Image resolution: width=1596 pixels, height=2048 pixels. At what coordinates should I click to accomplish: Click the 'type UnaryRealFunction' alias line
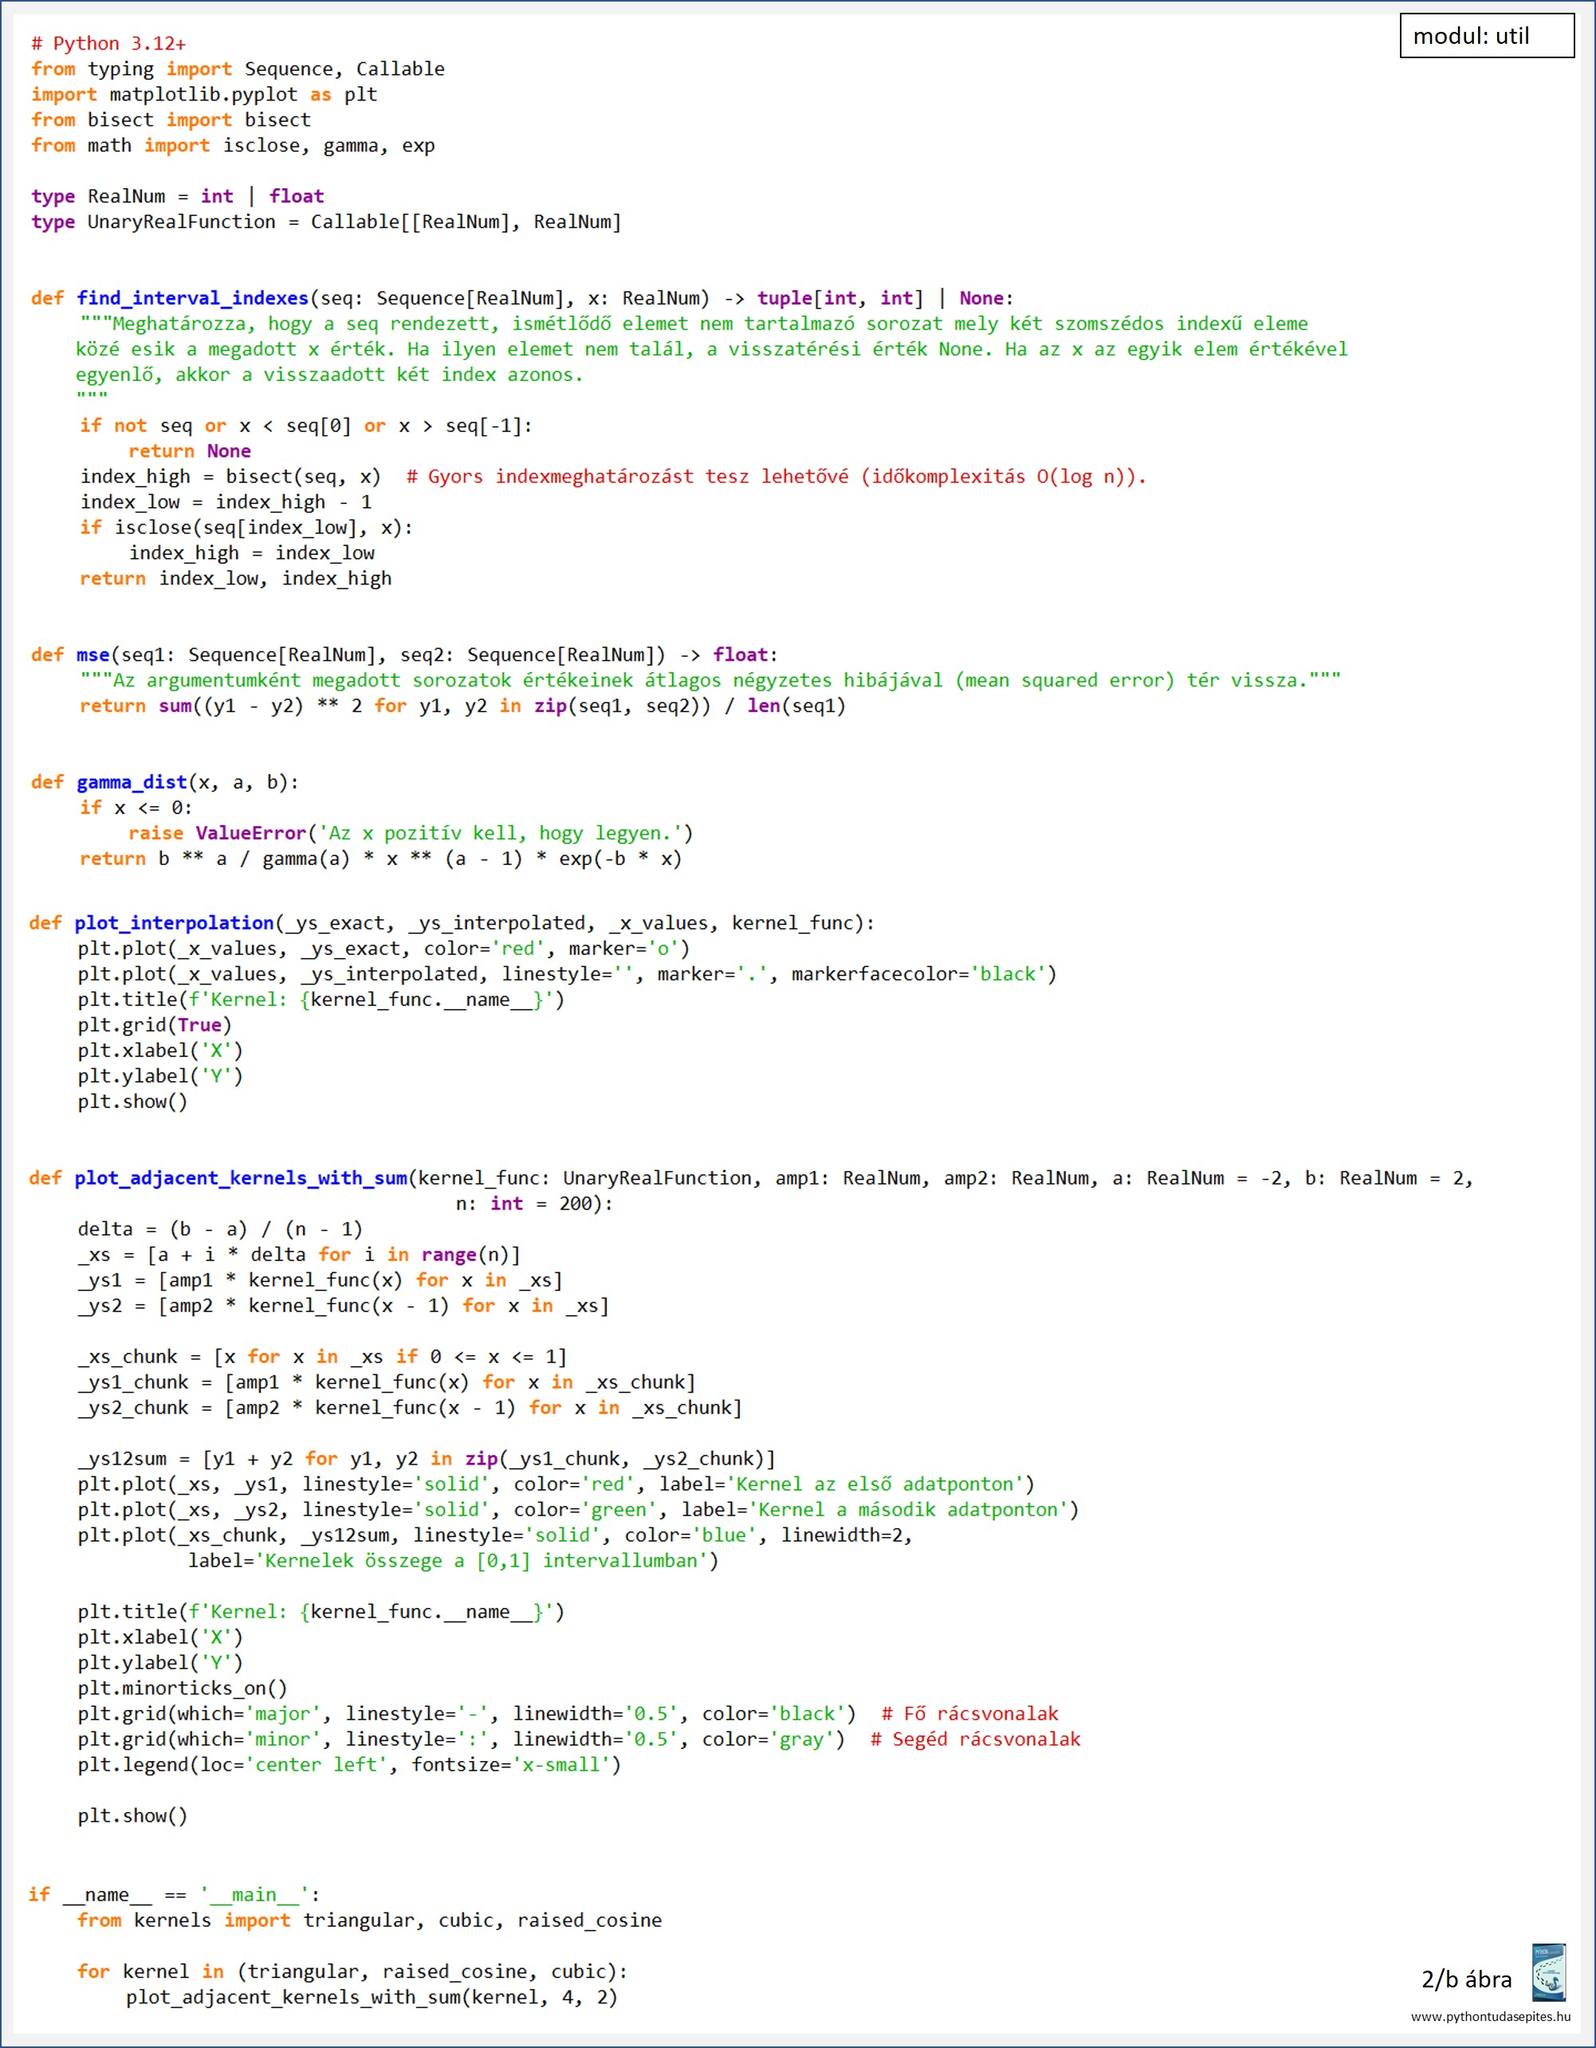click(326, 222)
